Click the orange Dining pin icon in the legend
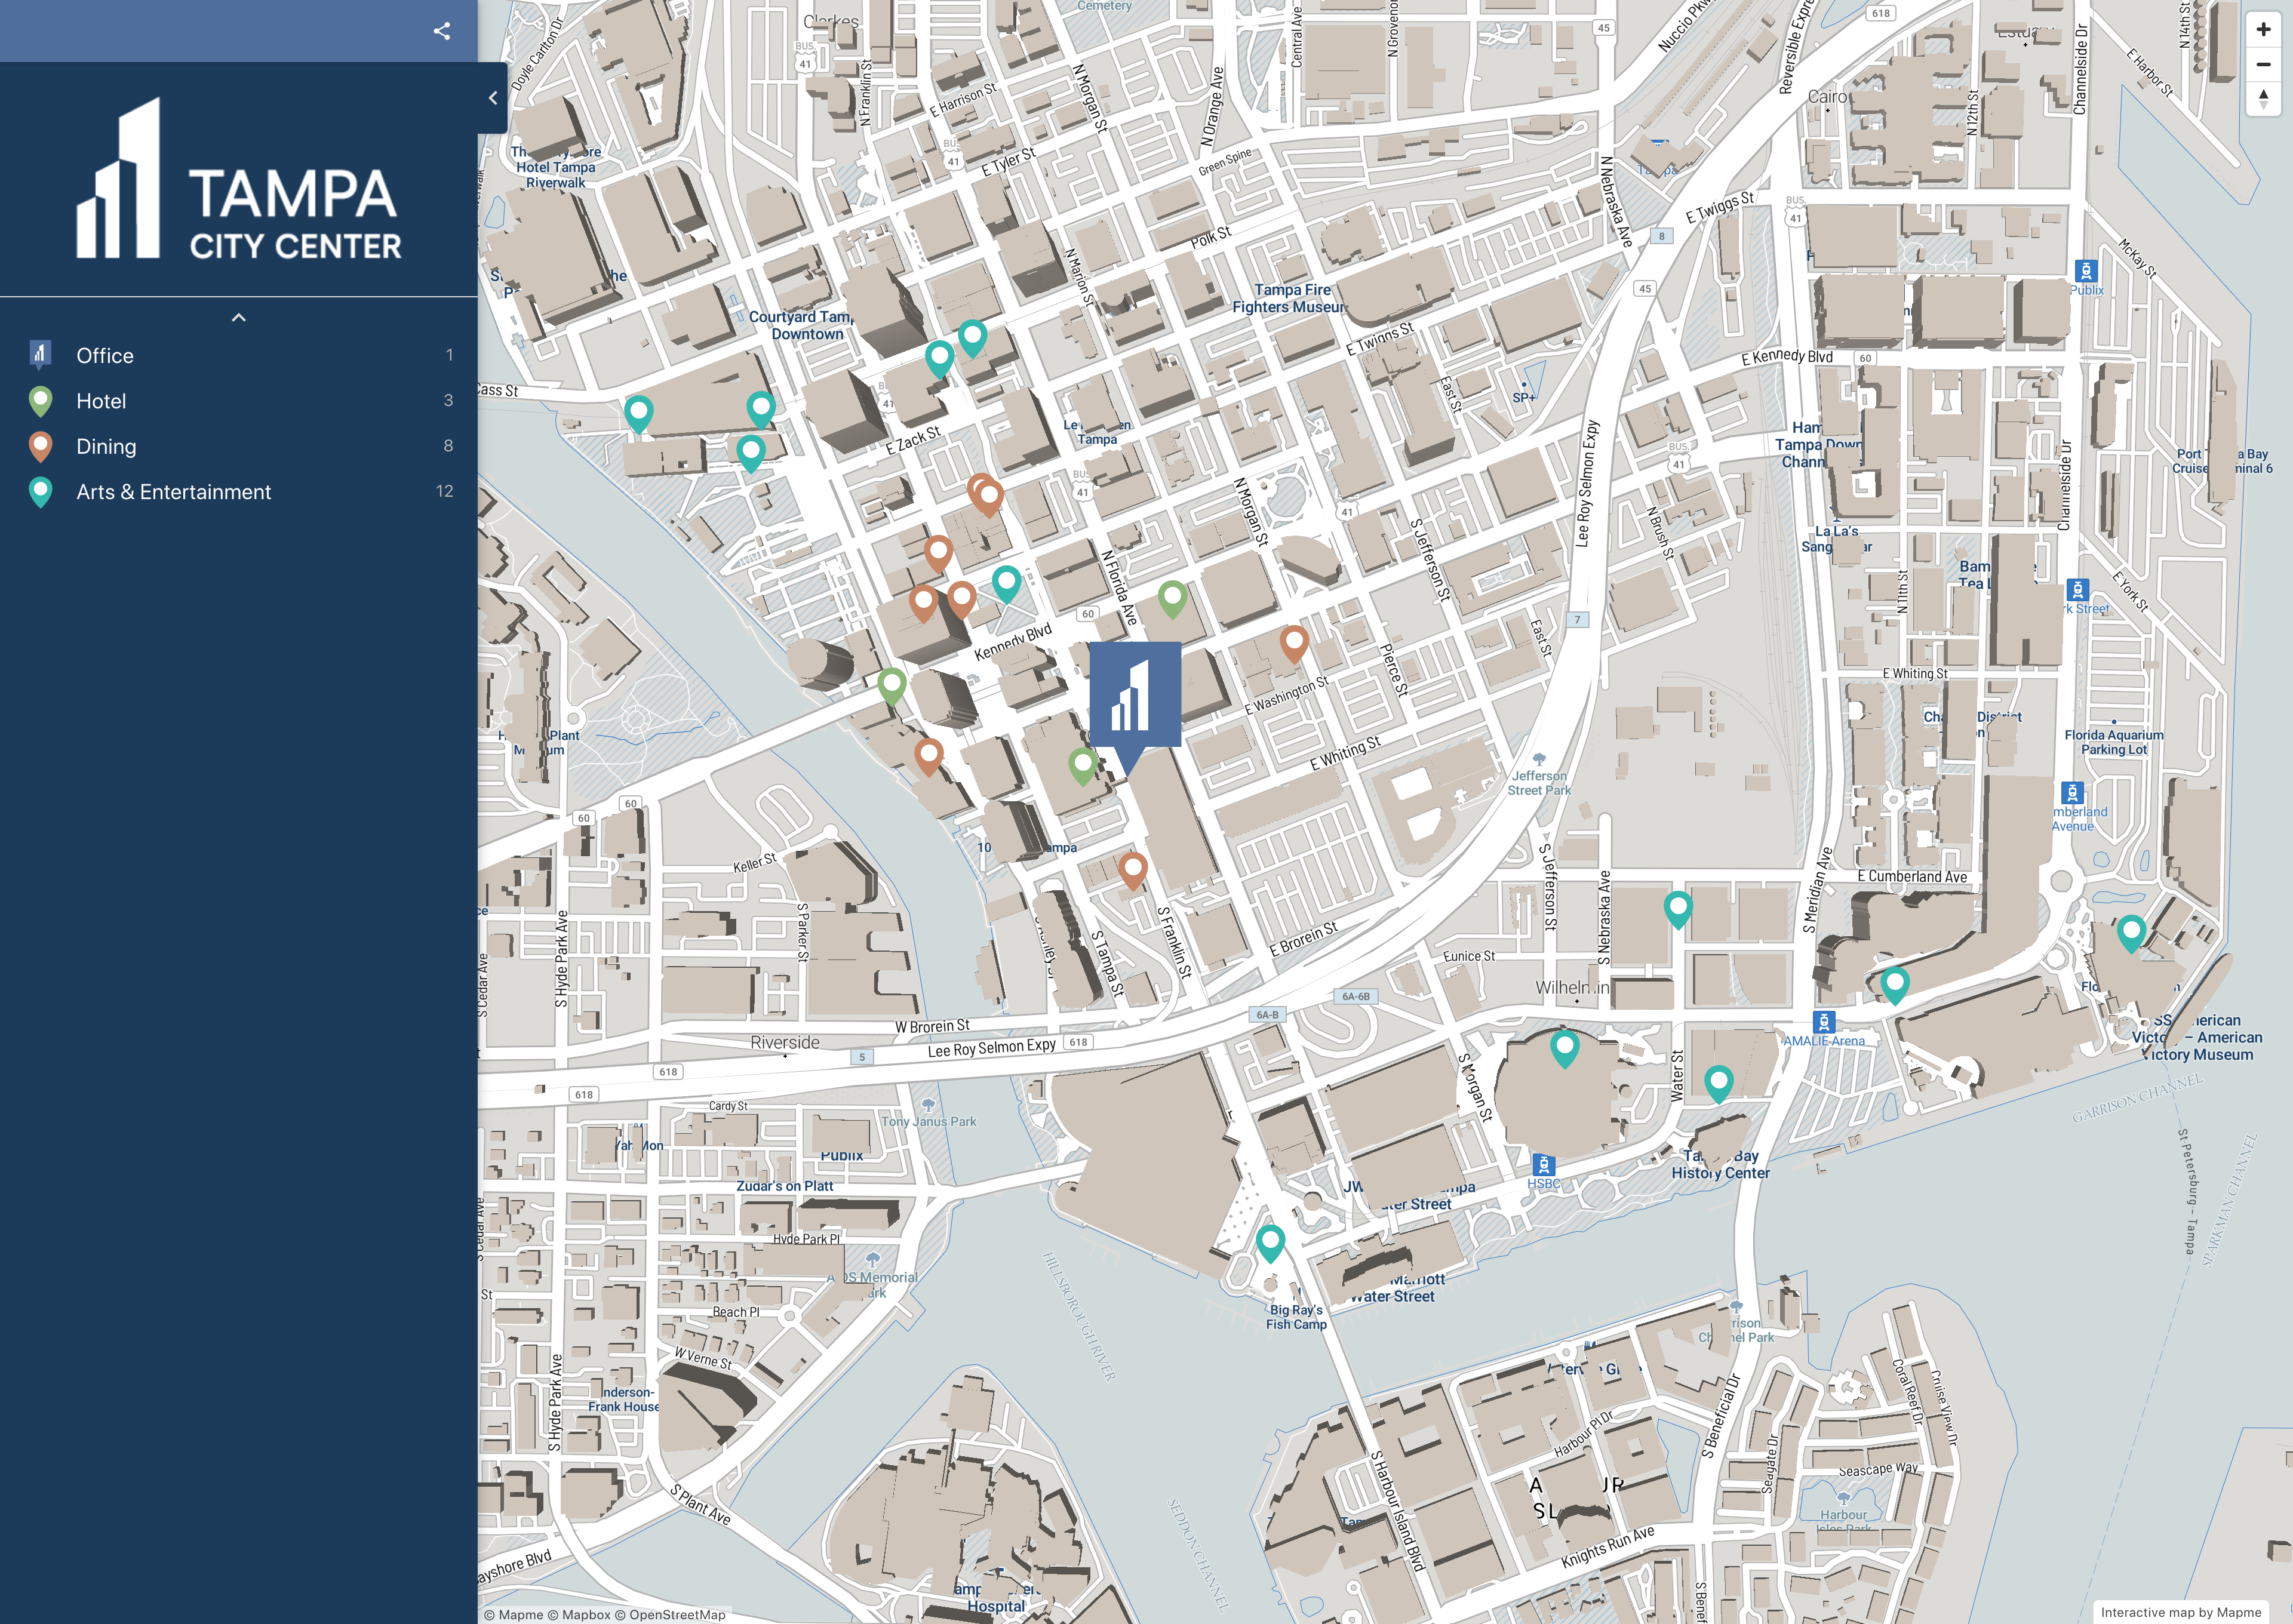 tap(40, 446)
